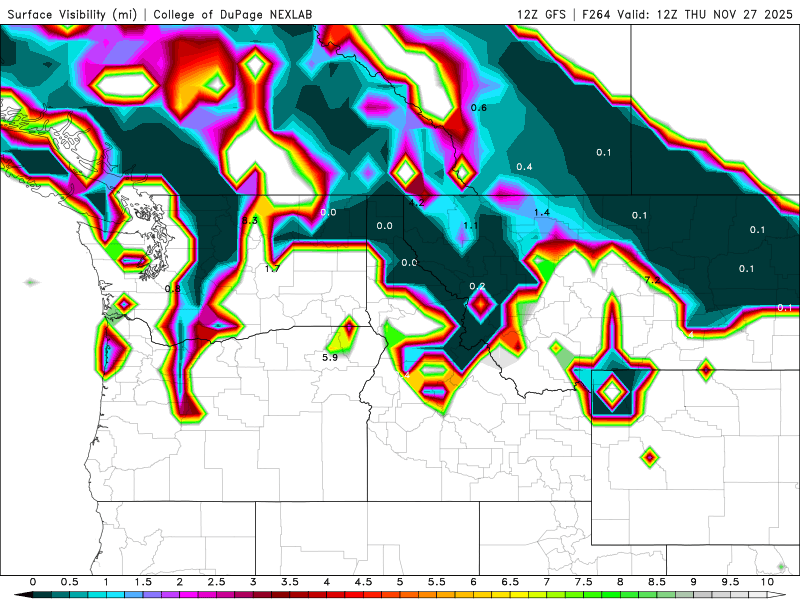The width and height of the screenshot is (800, 600).
Task: Click the '6.5' tick label on color scale
Action: (510, 582)
